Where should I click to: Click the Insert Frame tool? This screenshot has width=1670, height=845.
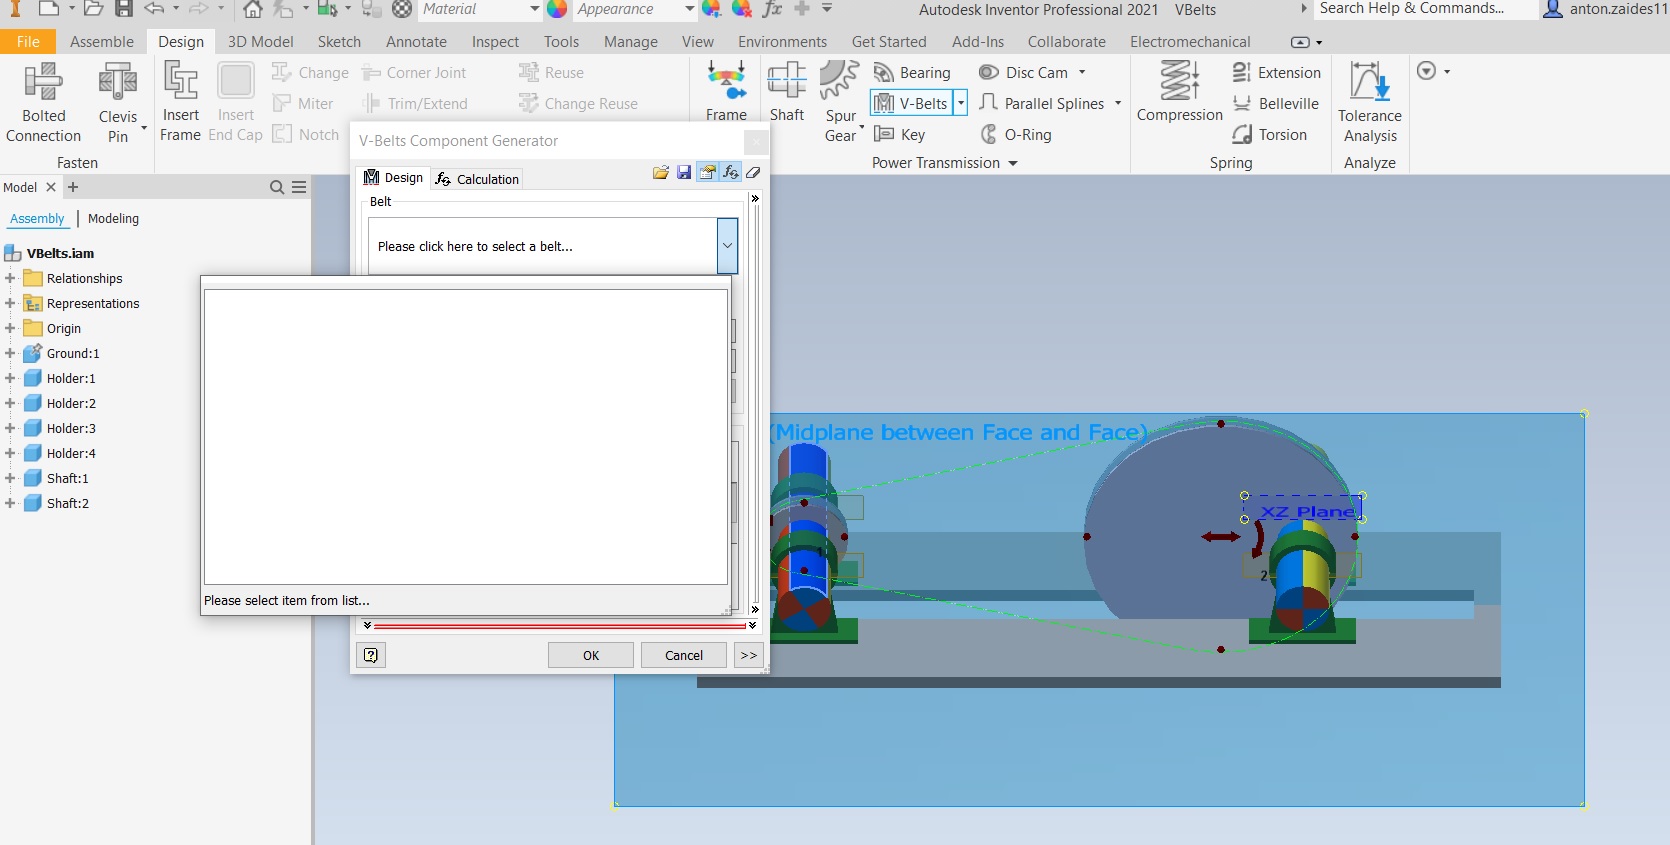181,100
